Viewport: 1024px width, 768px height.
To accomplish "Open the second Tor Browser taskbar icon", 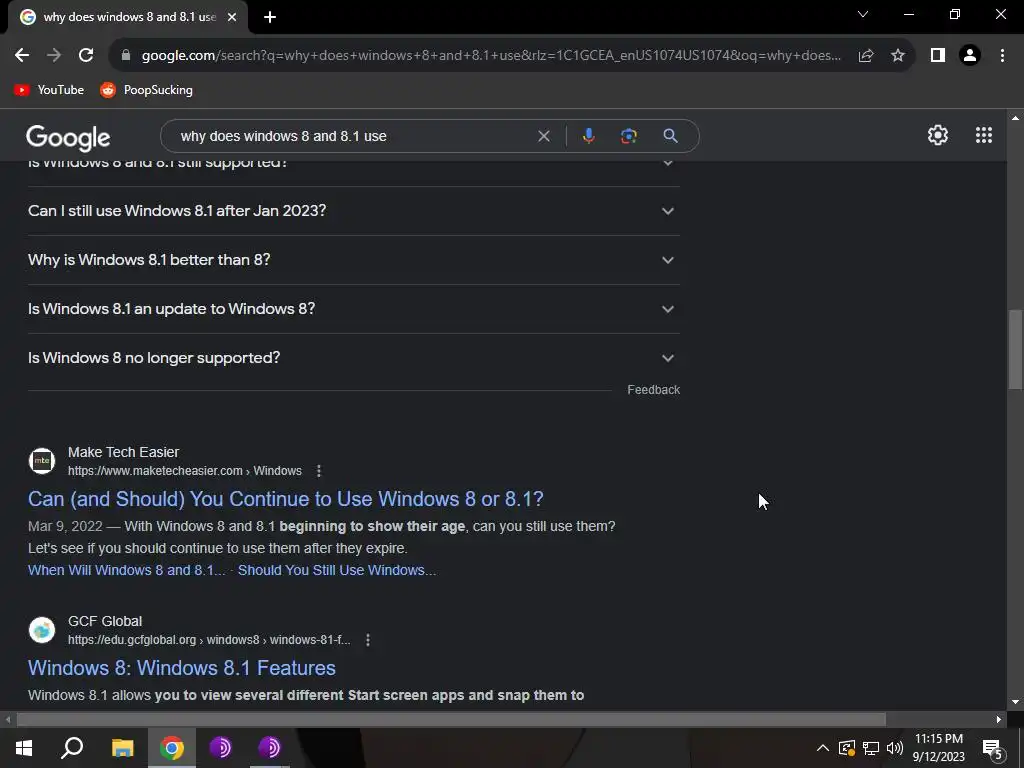I will [x=269, y=748].
